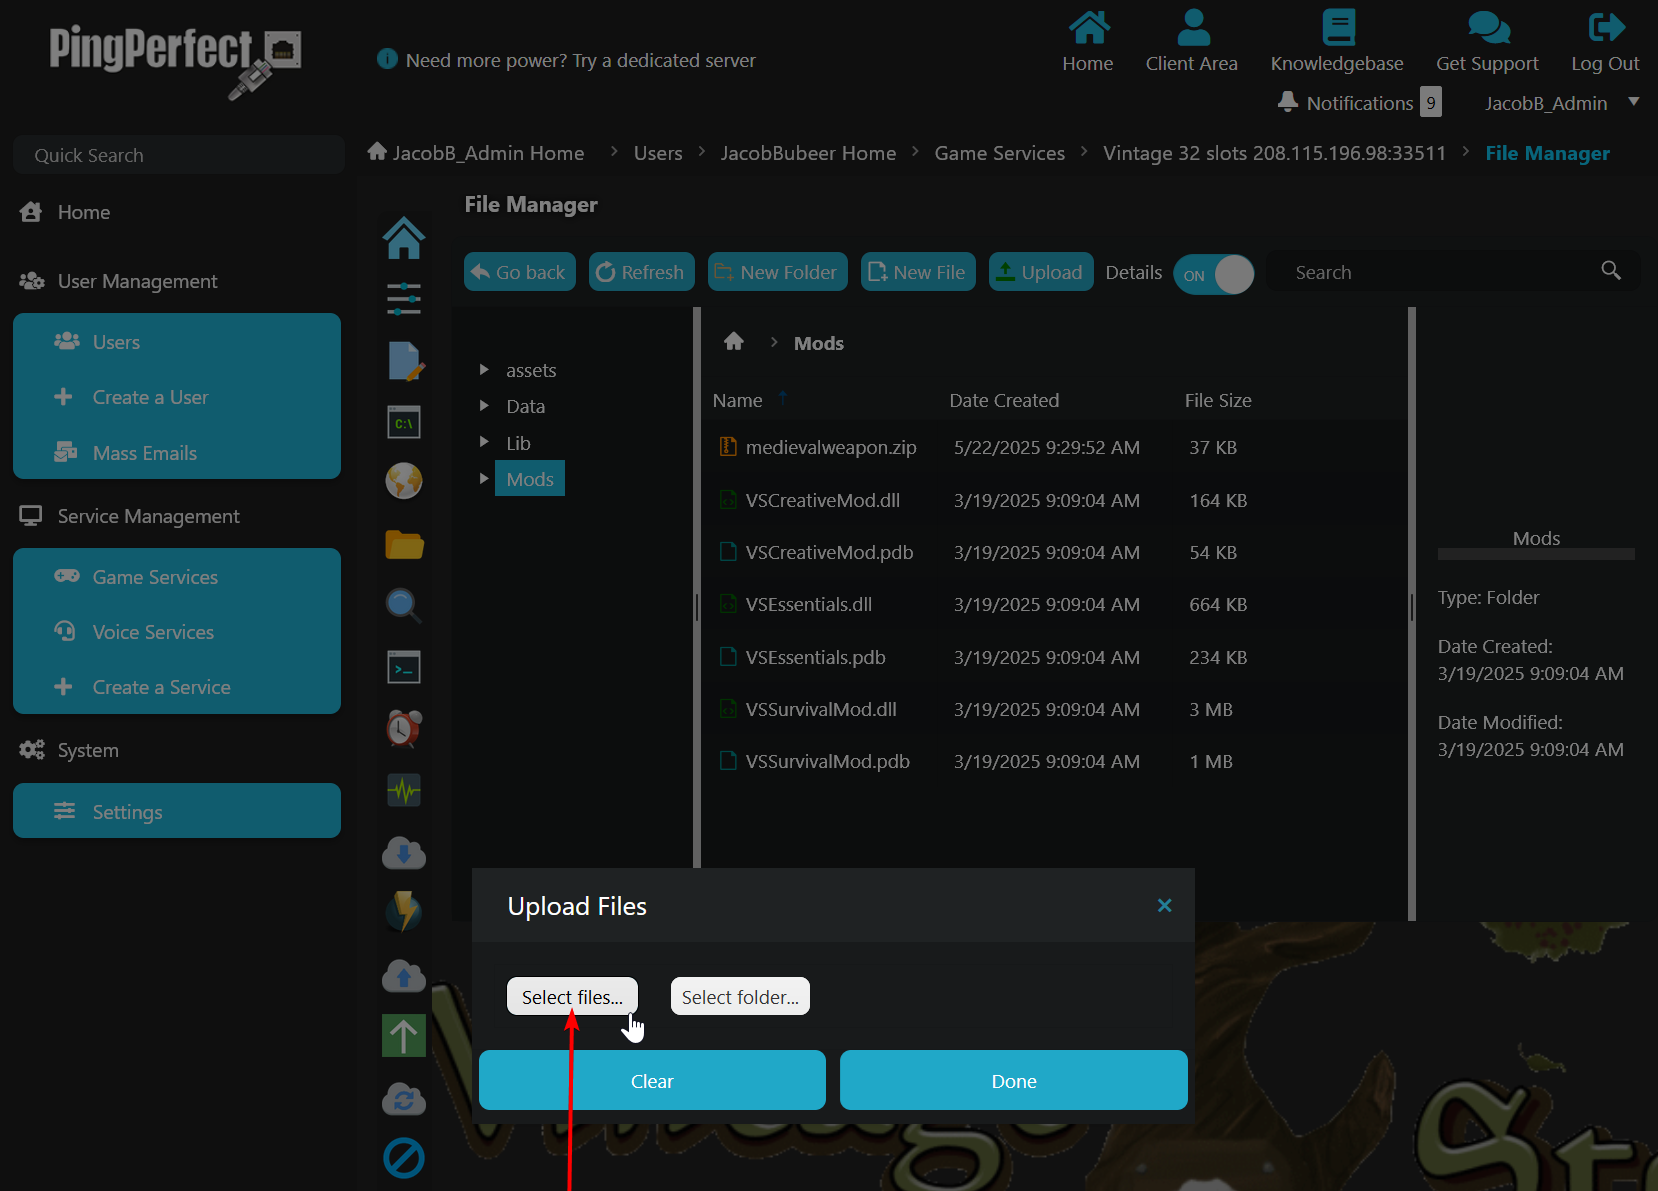Click the PingPerfect logo
The image size is (1658, 1191).
click(x=176, y=60)
